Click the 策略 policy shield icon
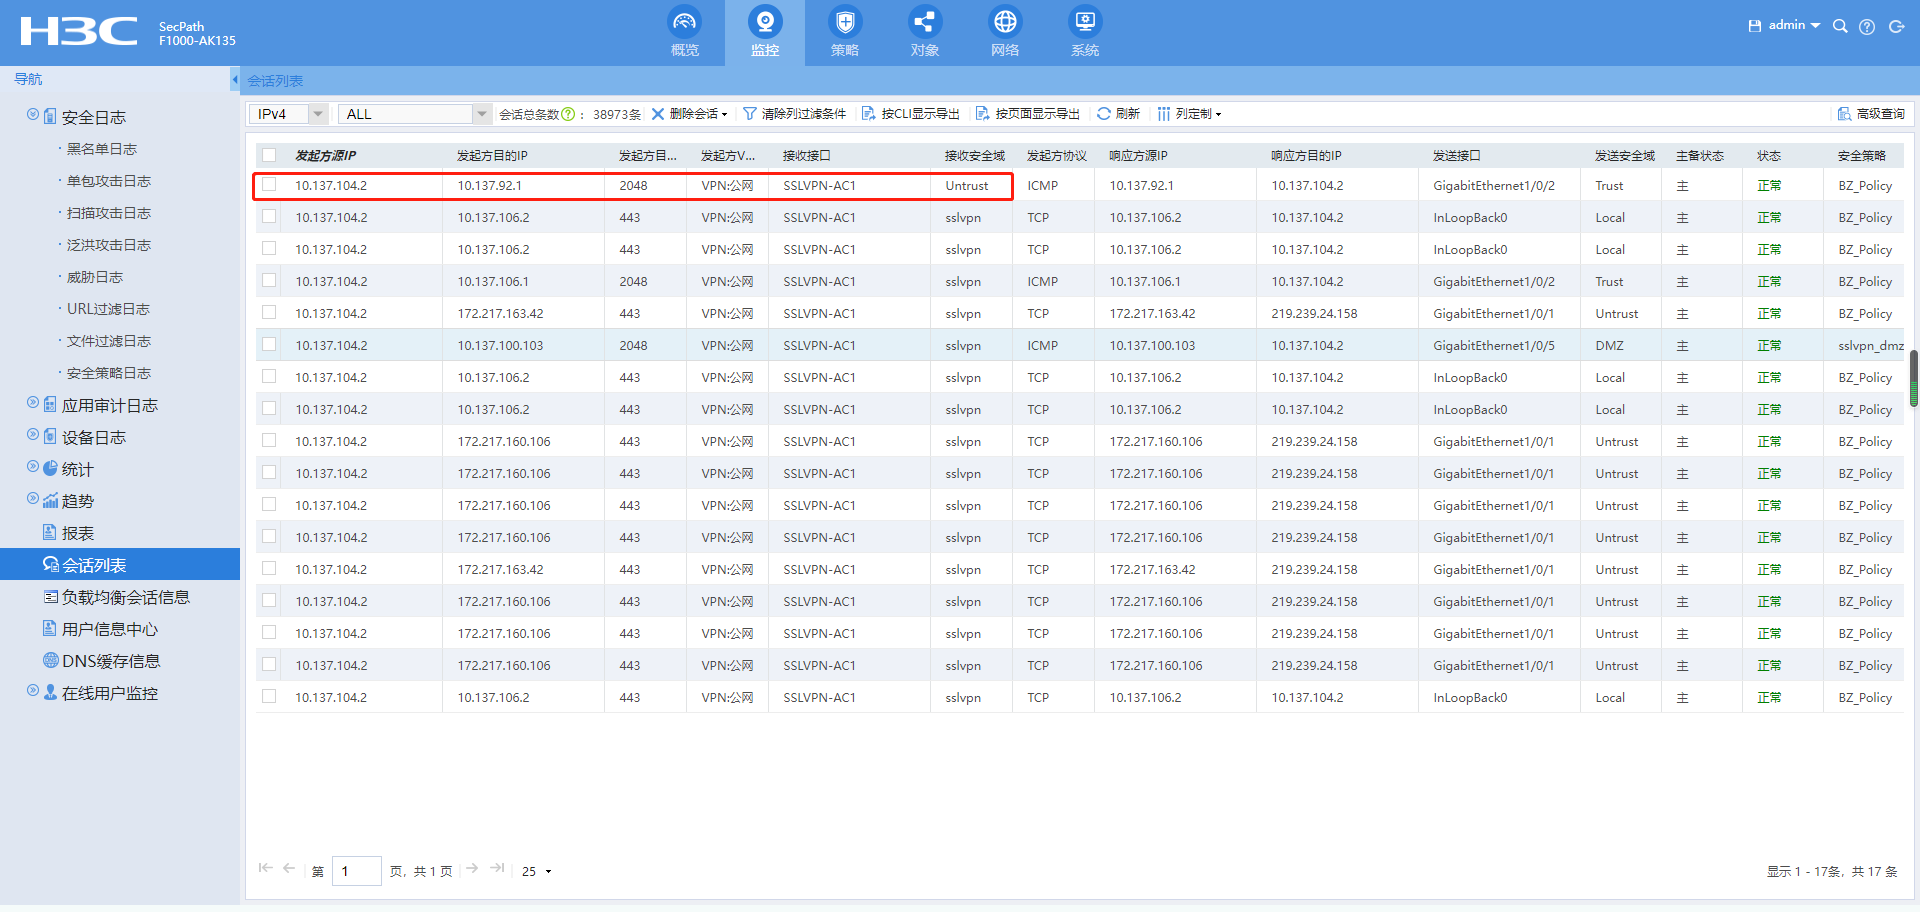1920x912 pixels. coord(844,23)
